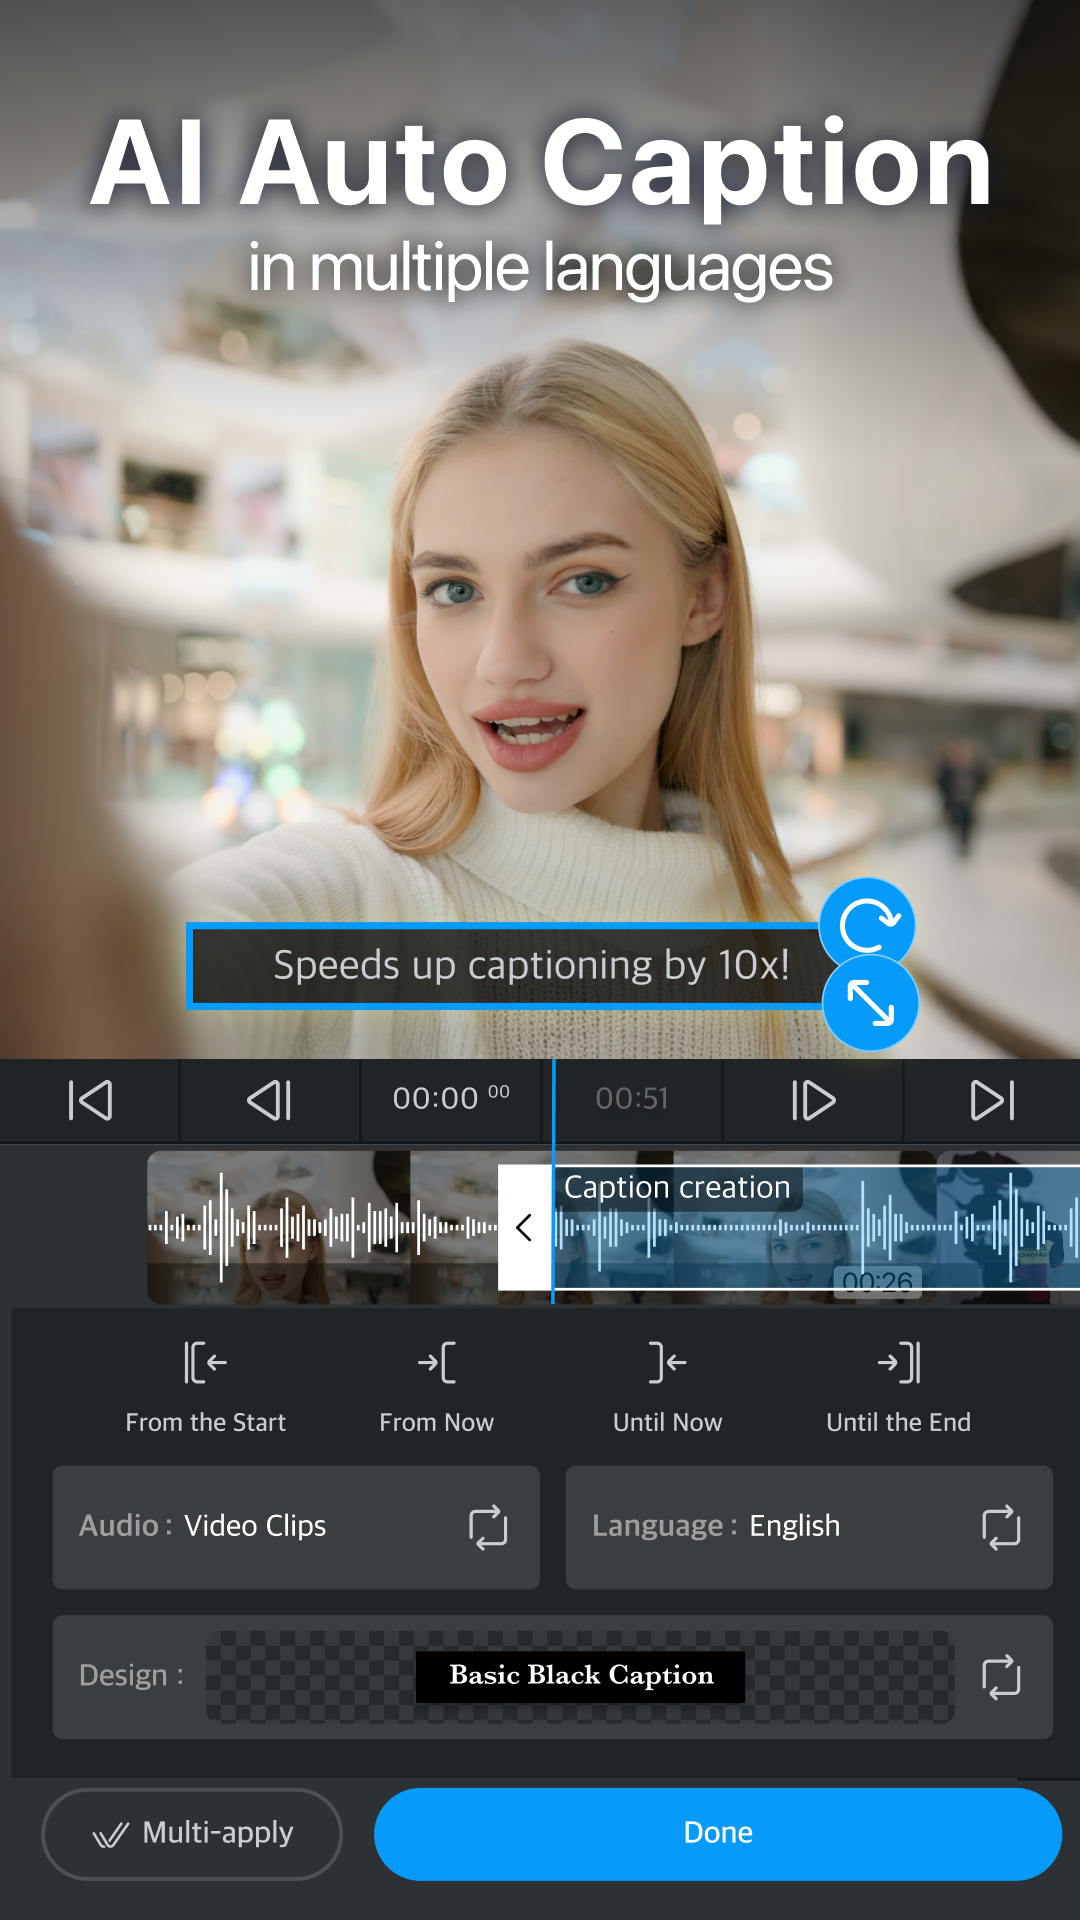Step back one frame
The height and width of the screenshot is (1920, 1080).
(x=269, y=1100)
